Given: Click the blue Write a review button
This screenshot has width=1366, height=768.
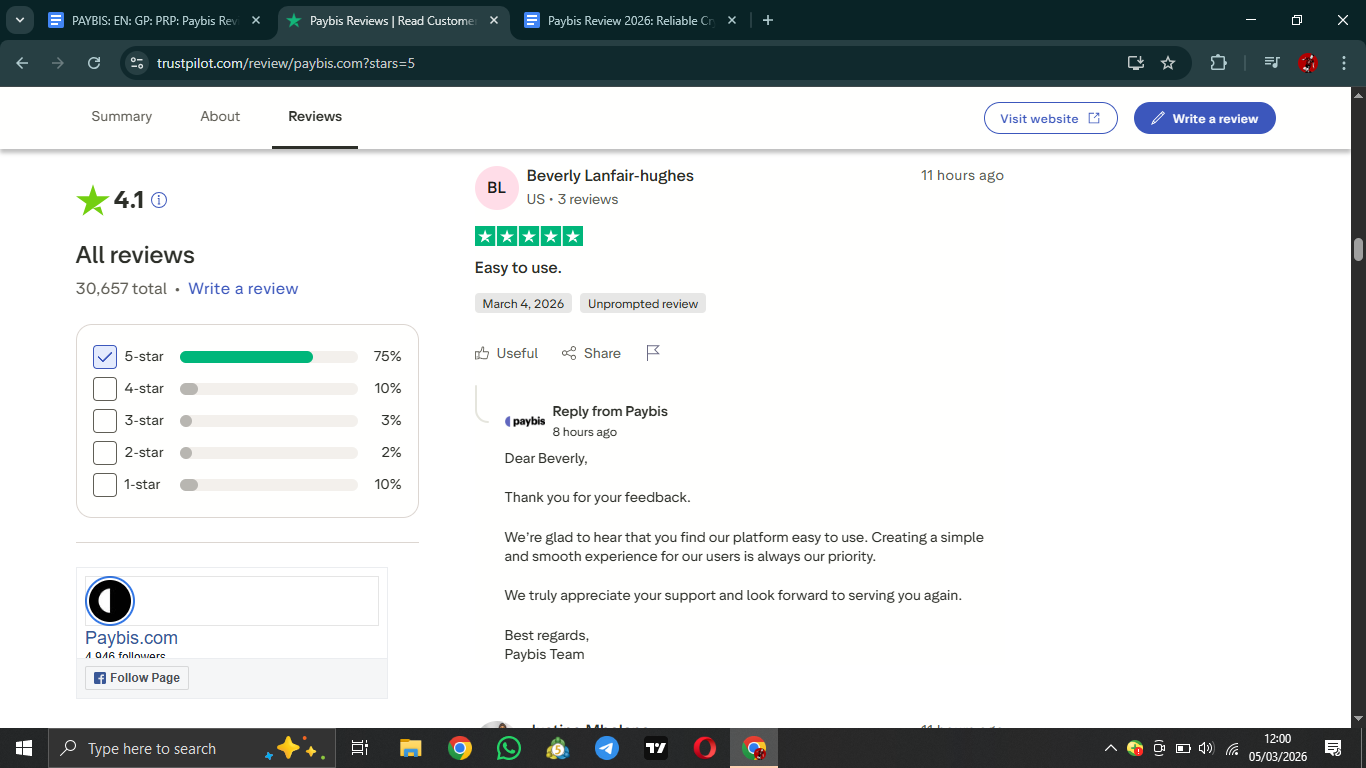Looking at the screenshot, I should [x=1204, y=118].
